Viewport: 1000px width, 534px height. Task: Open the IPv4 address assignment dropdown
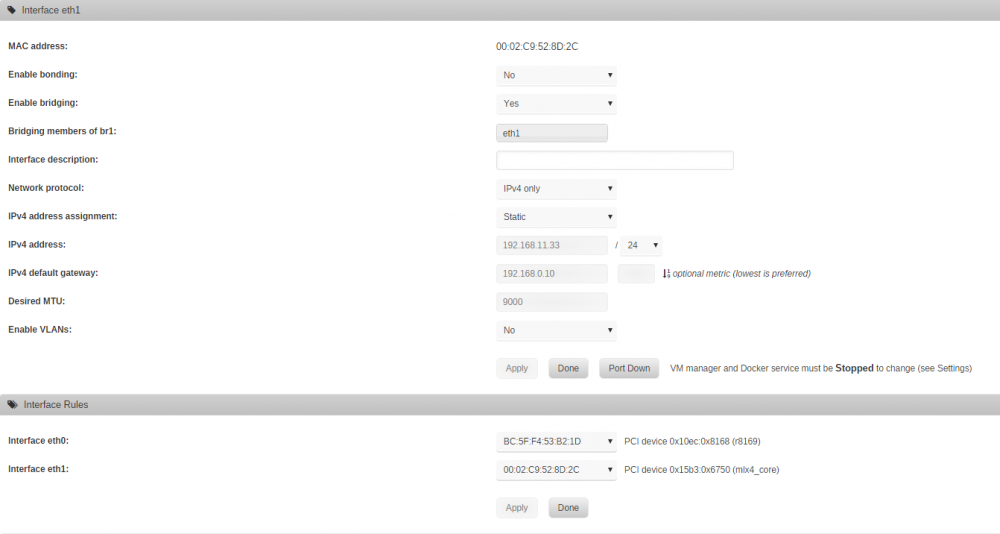[x=556, y=217]
